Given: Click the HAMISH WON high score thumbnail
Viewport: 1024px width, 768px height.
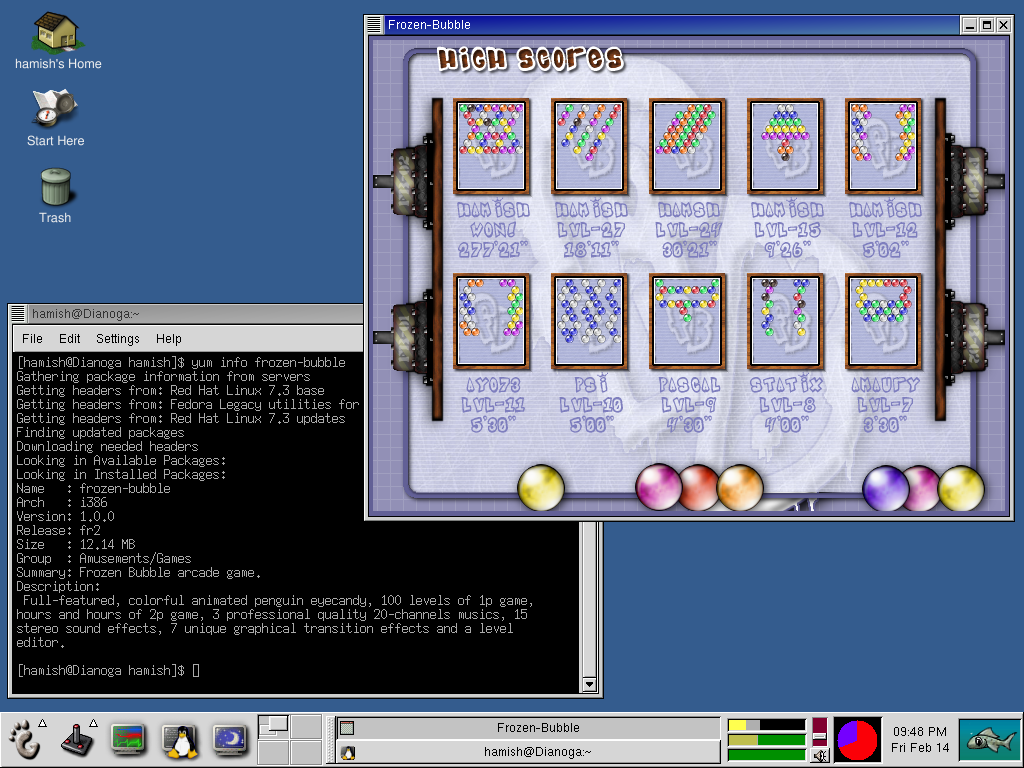Looking at the screenshot, I should [492, 146].
